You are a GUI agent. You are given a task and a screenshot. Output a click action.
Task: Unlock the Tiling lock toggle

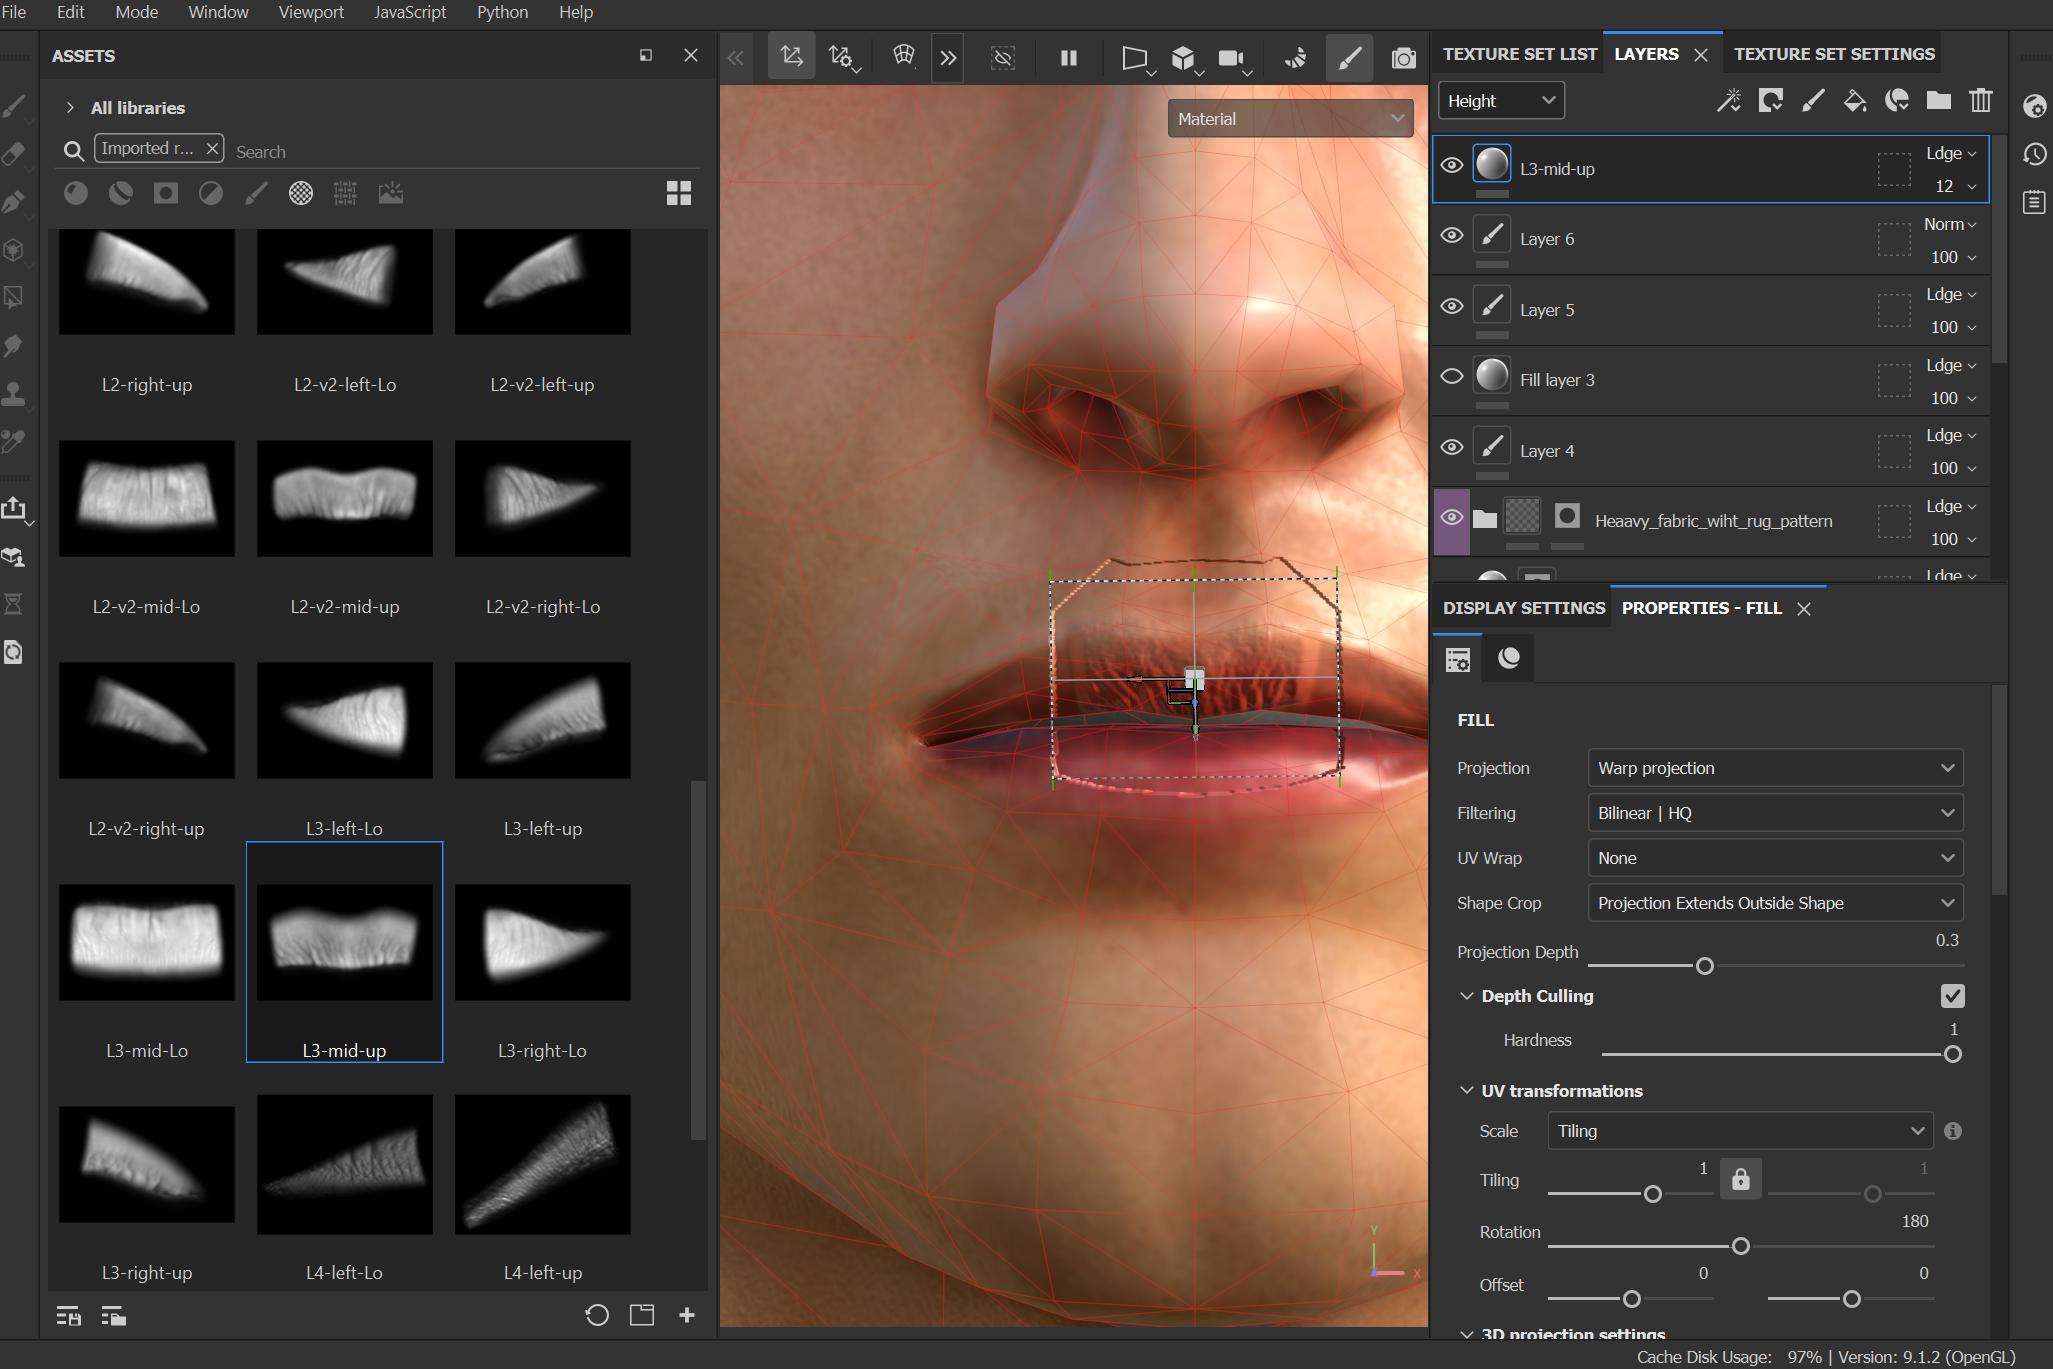click(x=1740, y=1179)
